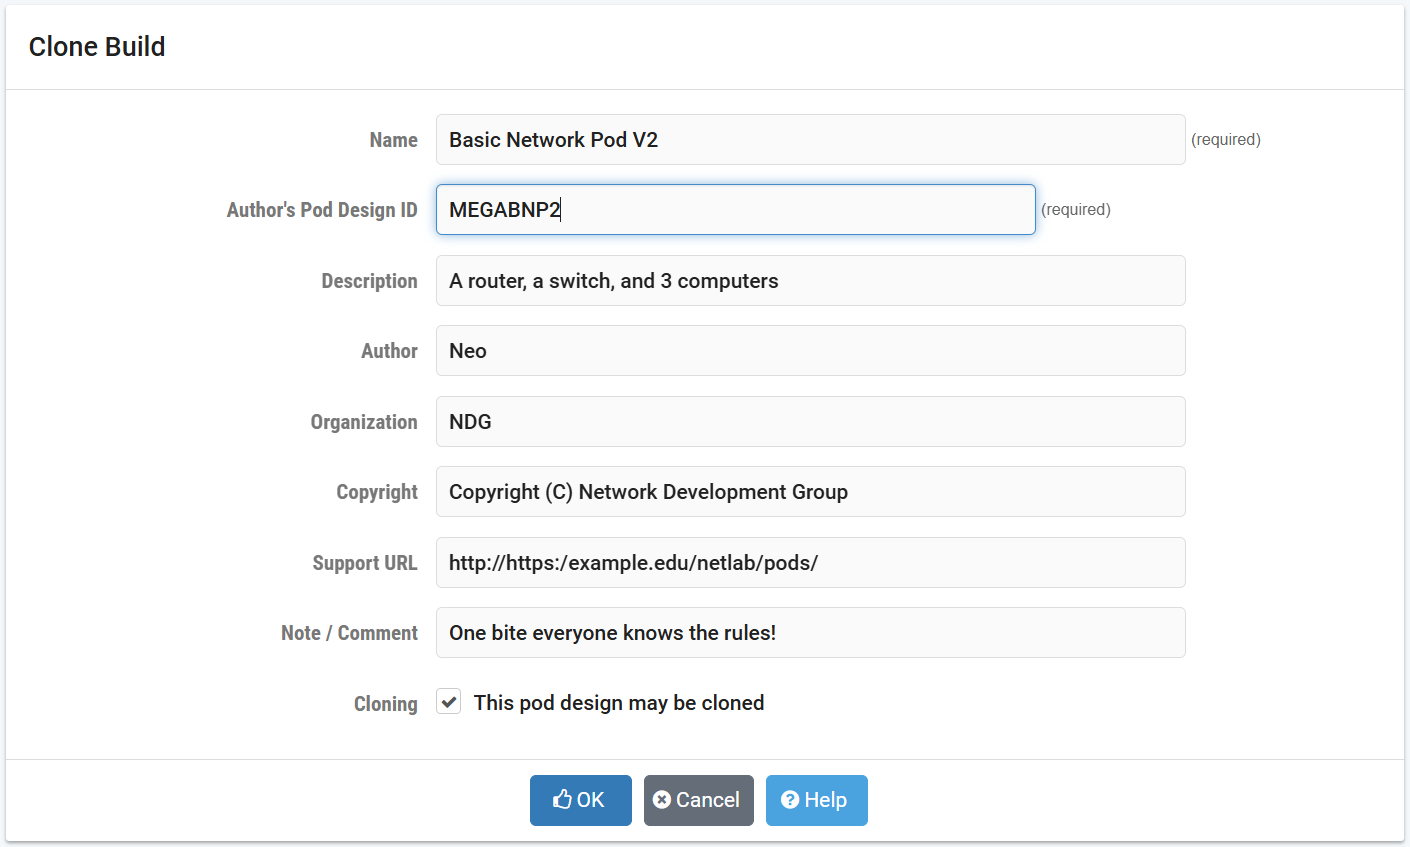This screenshot has width=1410, height=847.
Task: Focus the Organization field with NDG
Action: [x=810, y=422]
